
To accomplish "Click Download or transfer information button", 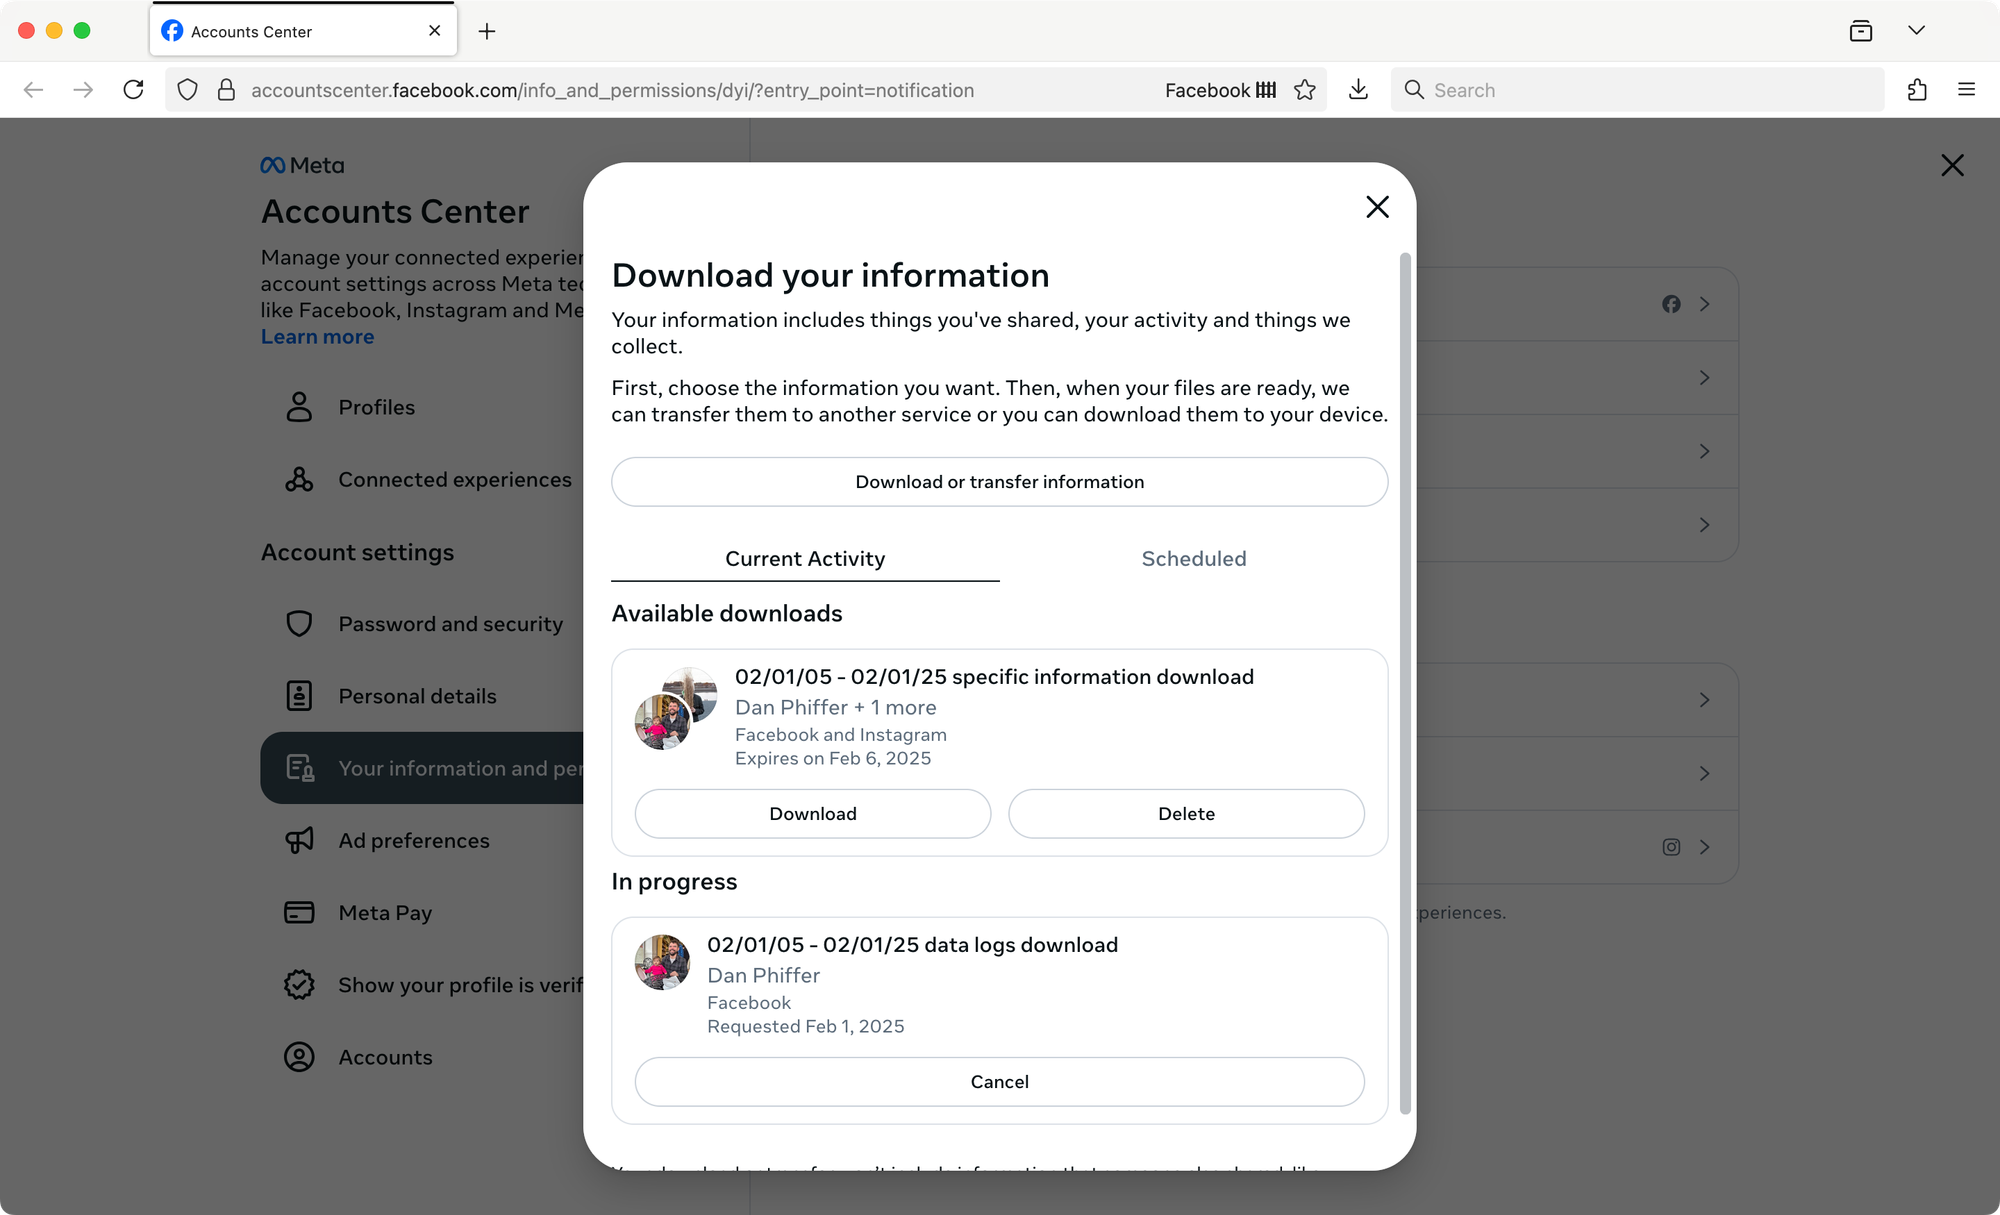I will [x=1000, y=480].
